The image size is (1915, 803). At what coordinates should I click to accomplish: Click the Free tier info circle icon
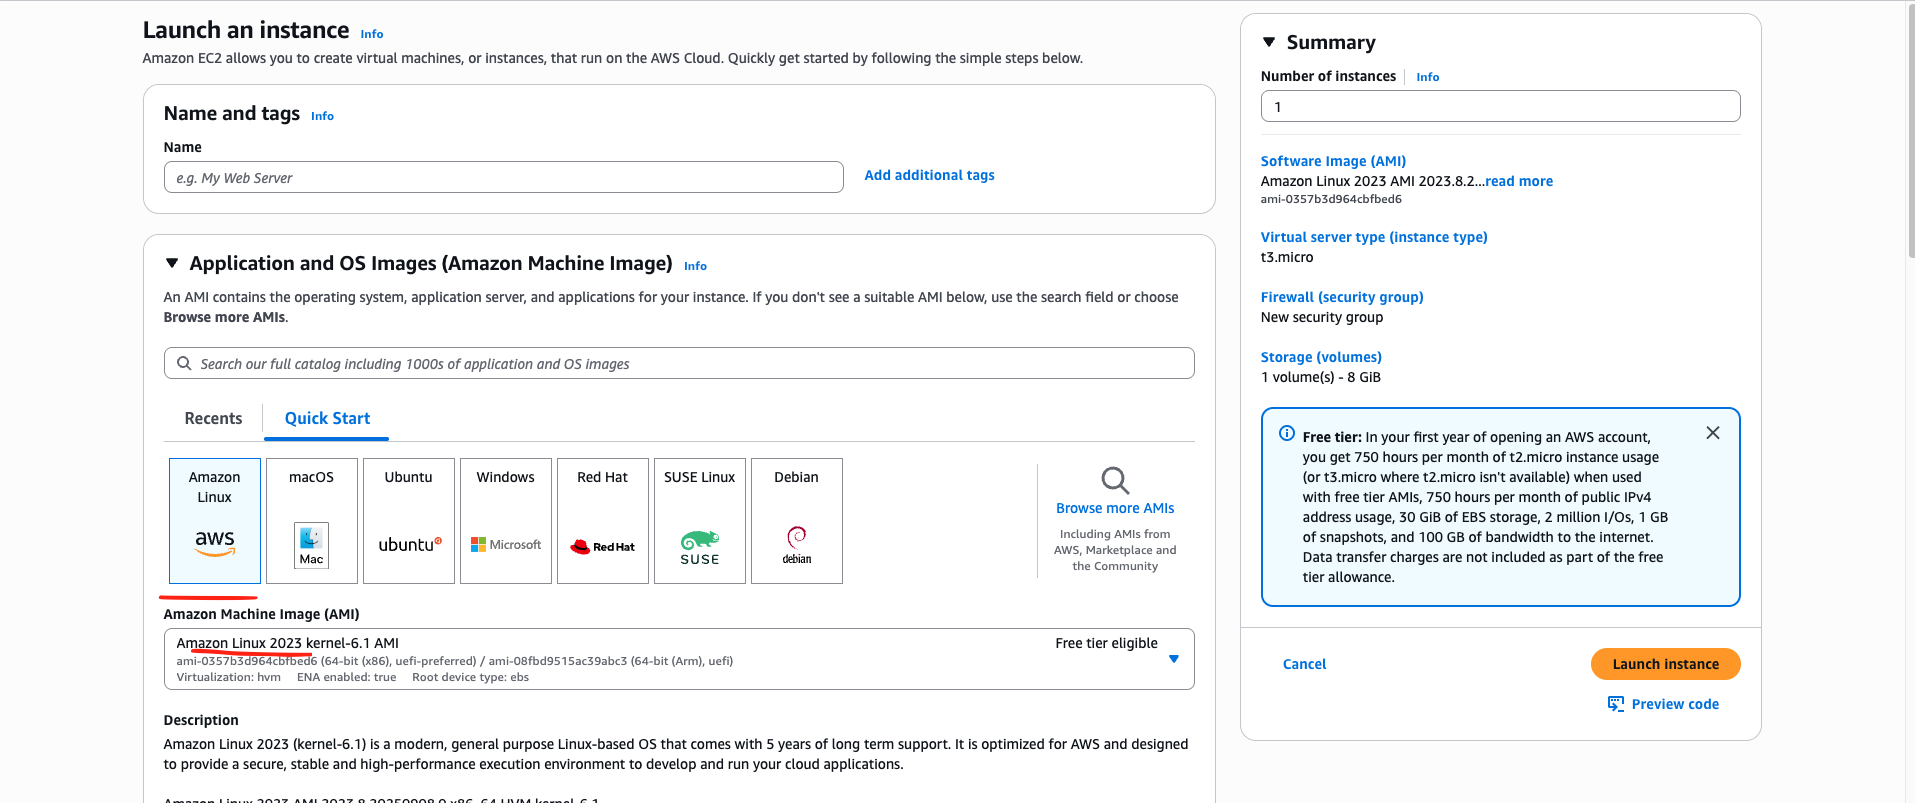coord(1287,433)
